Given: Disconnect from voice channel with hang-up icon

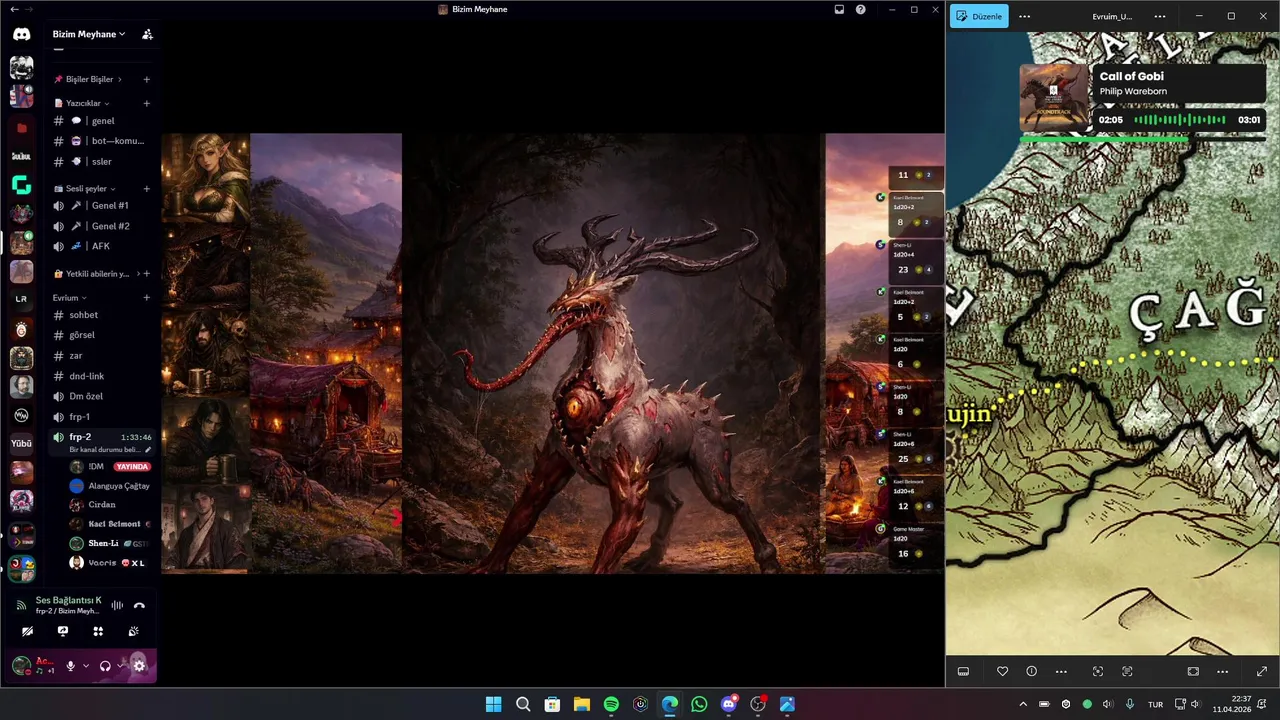Looking at the screenshot, I should [x=139, y=605].
